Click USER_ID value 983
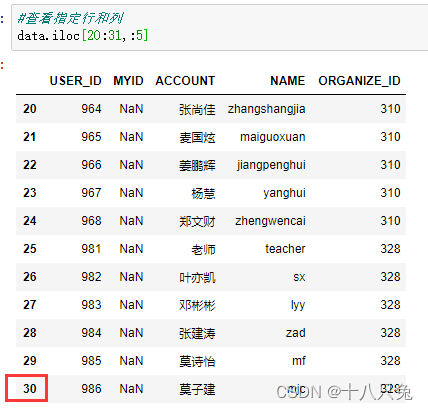428x410 pixels. pyautogui.click(x=91, y=305)
